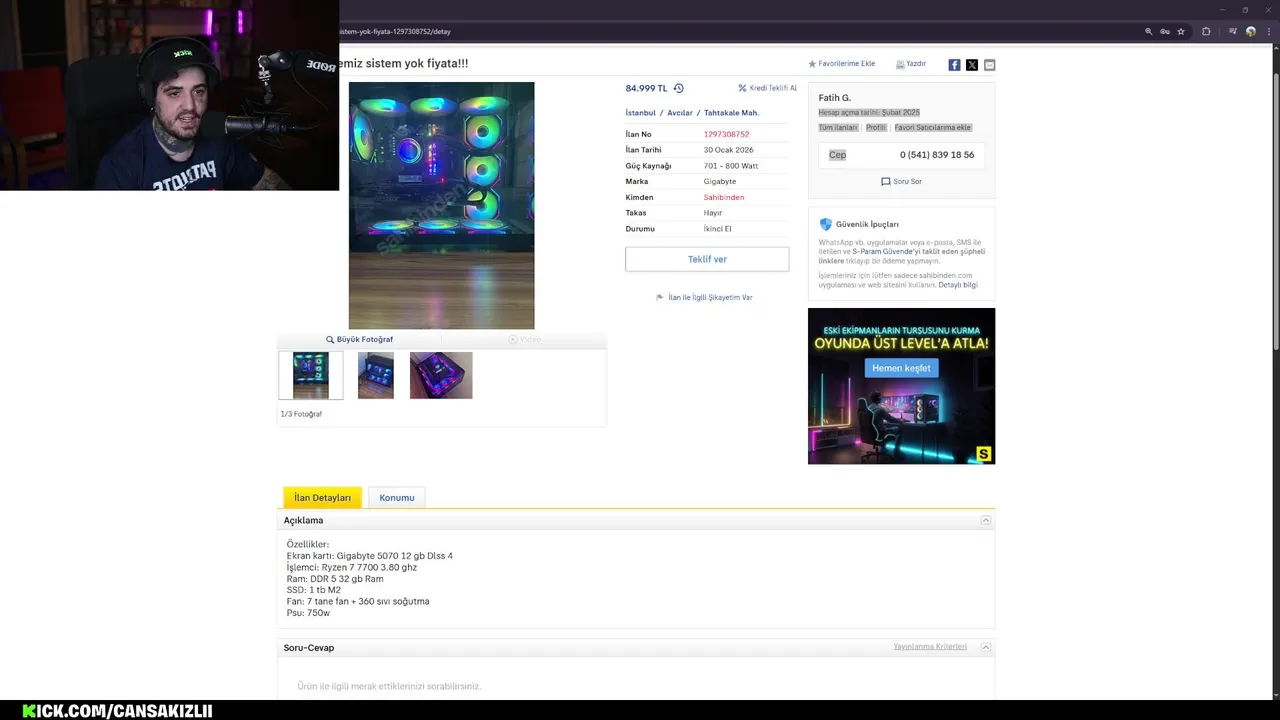
Task: Bookmark this page with the star icon
Action: click(x=1181, y=32)
